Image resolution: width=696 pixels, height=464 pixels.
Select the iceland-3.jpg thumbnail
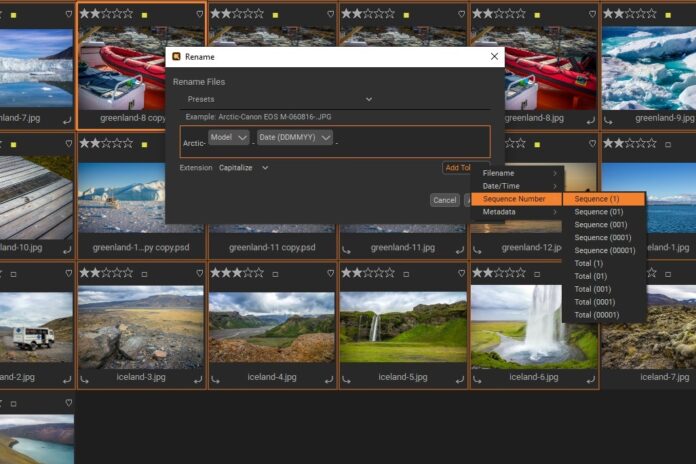point(141,327)
